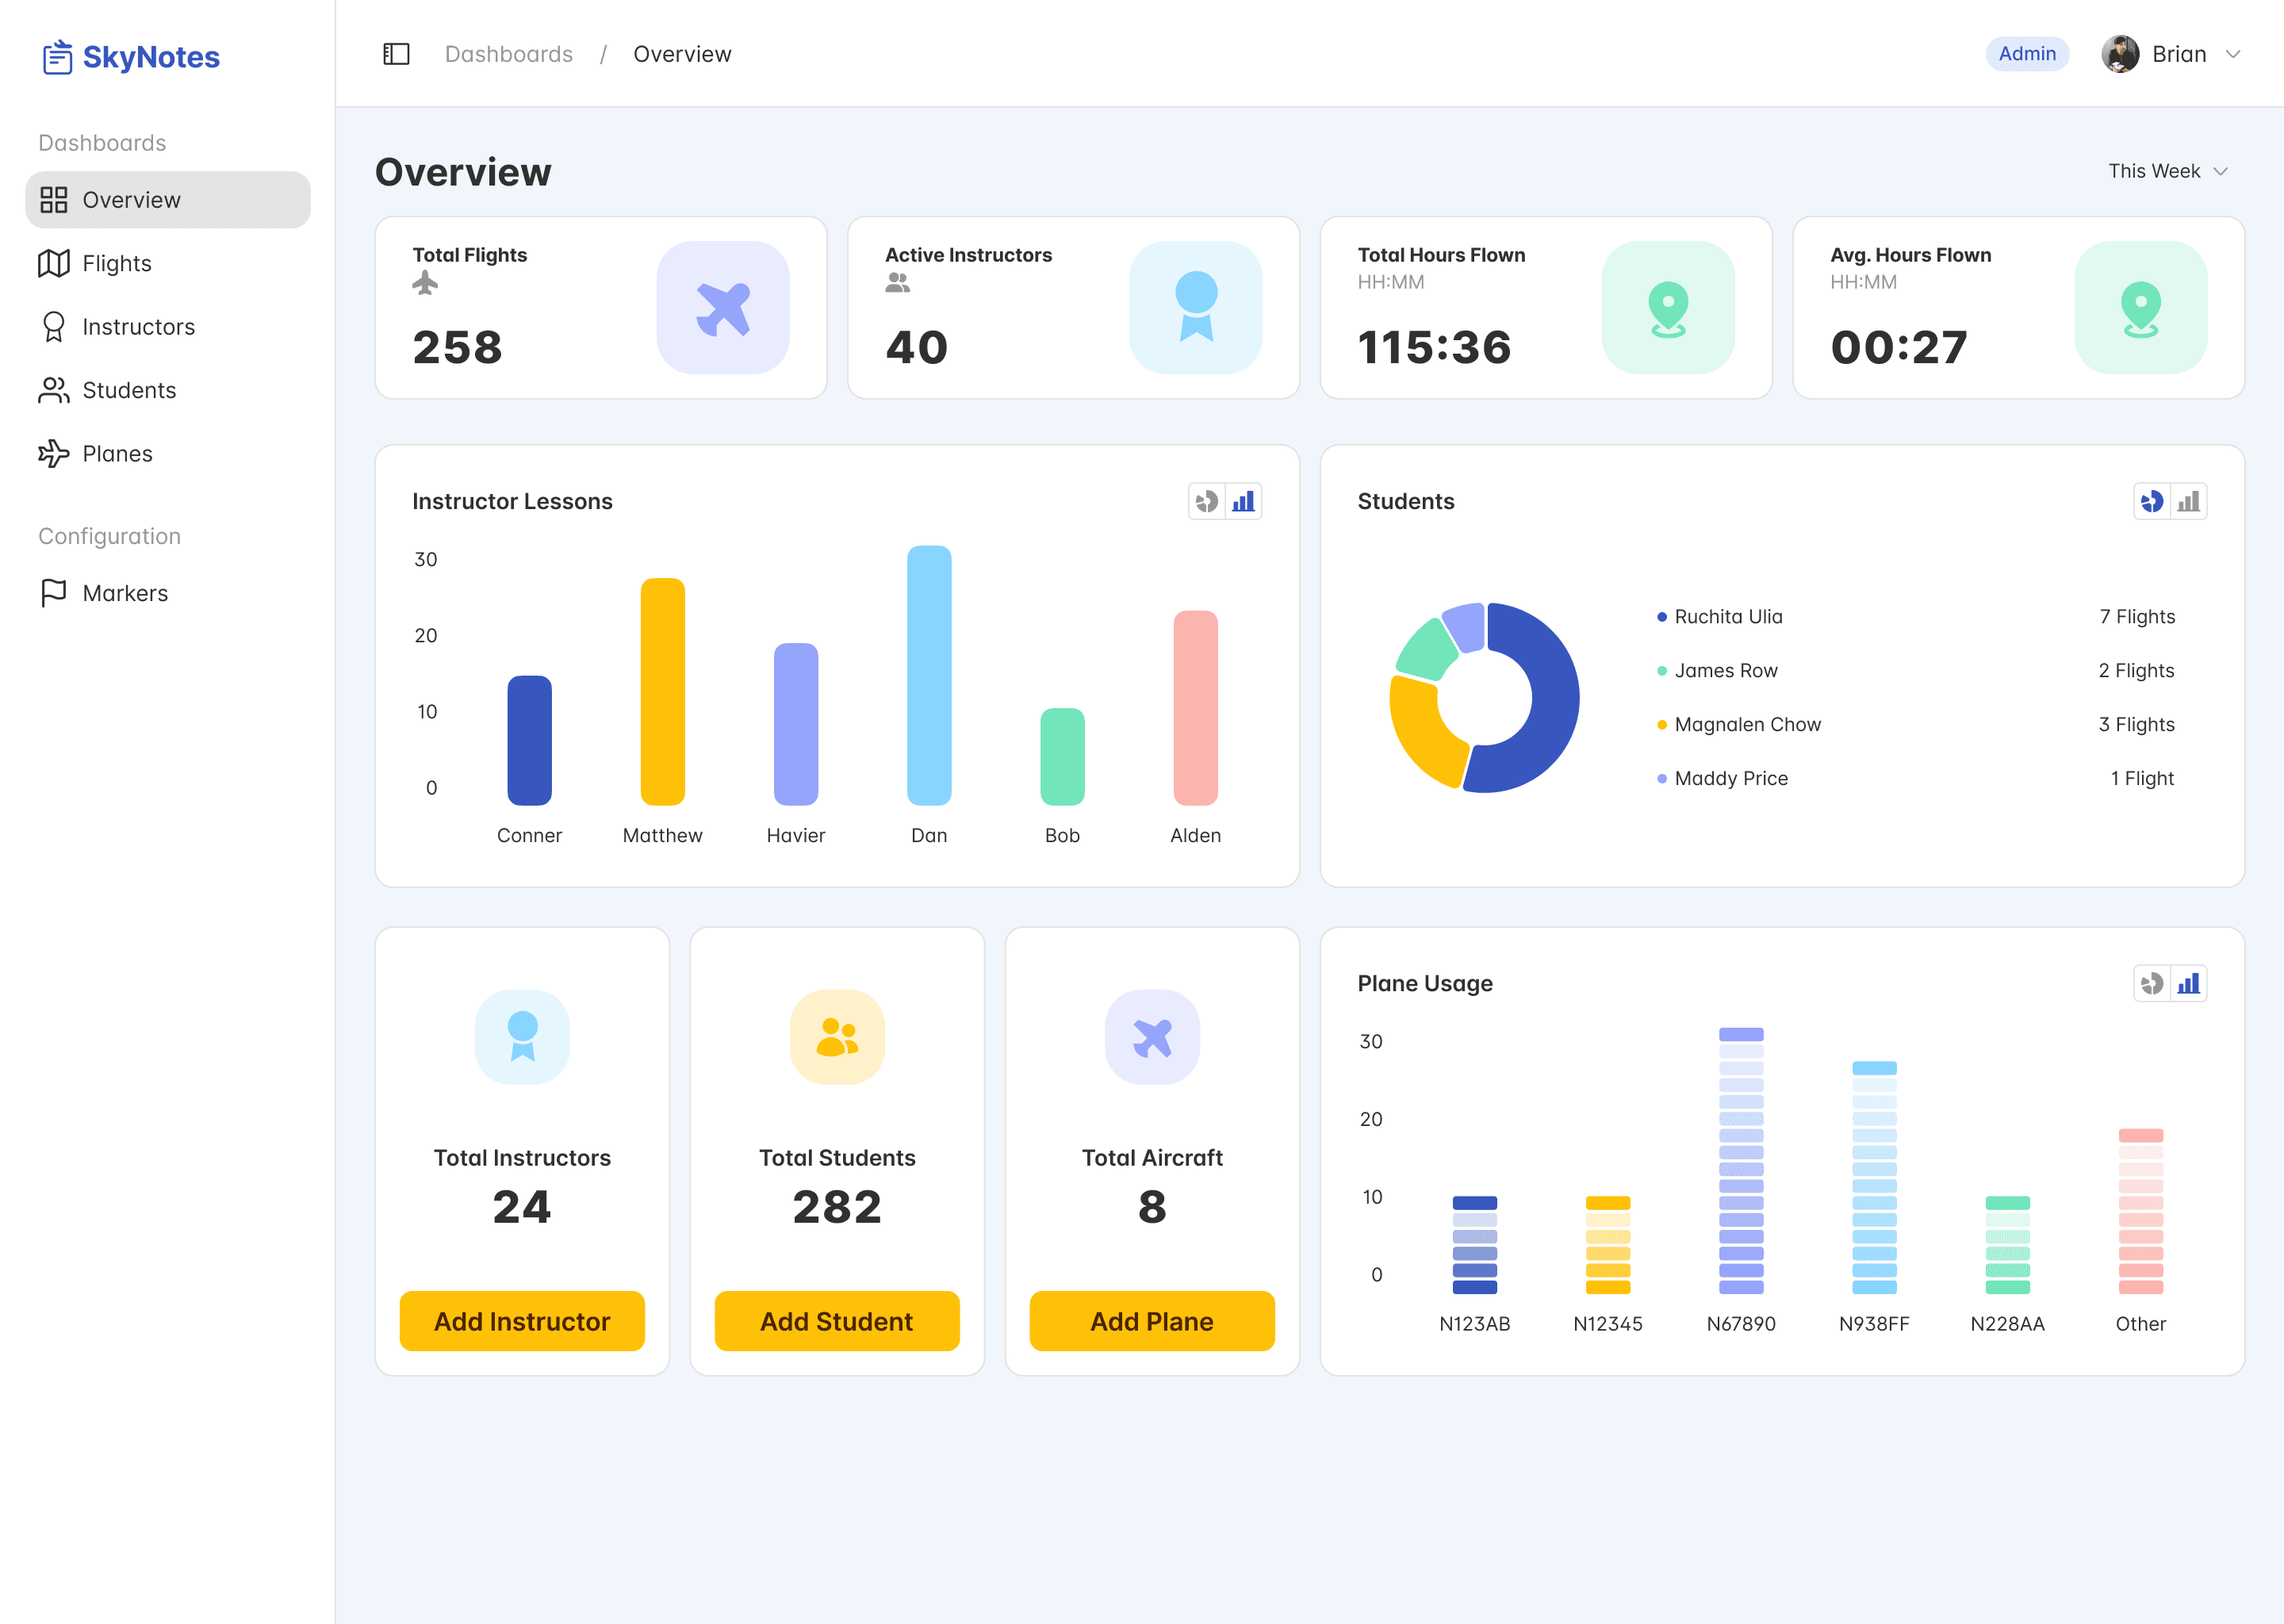
Task: Switch Instructor Lessons to bar chart view
Action: (1243, 502)
